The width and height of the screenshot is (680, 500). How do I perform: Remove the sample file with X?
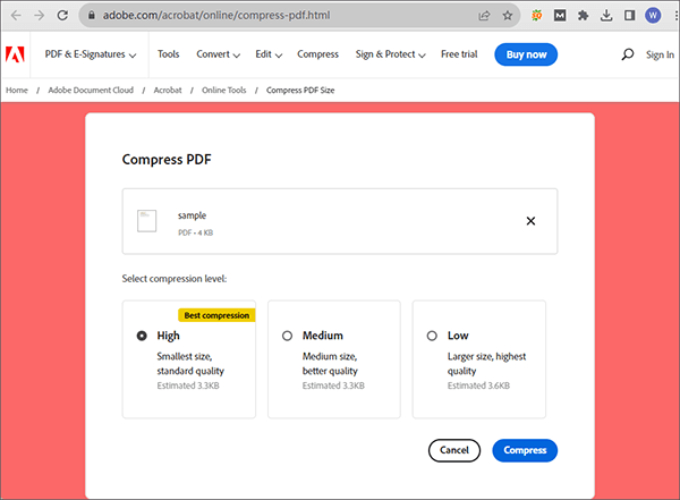[x=530, y=221]
